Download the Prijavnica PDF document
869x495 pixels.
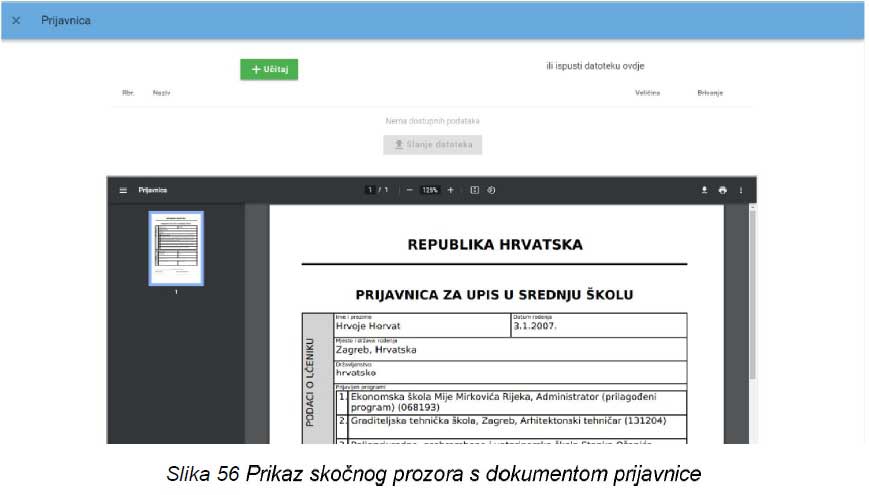(704, 190)
